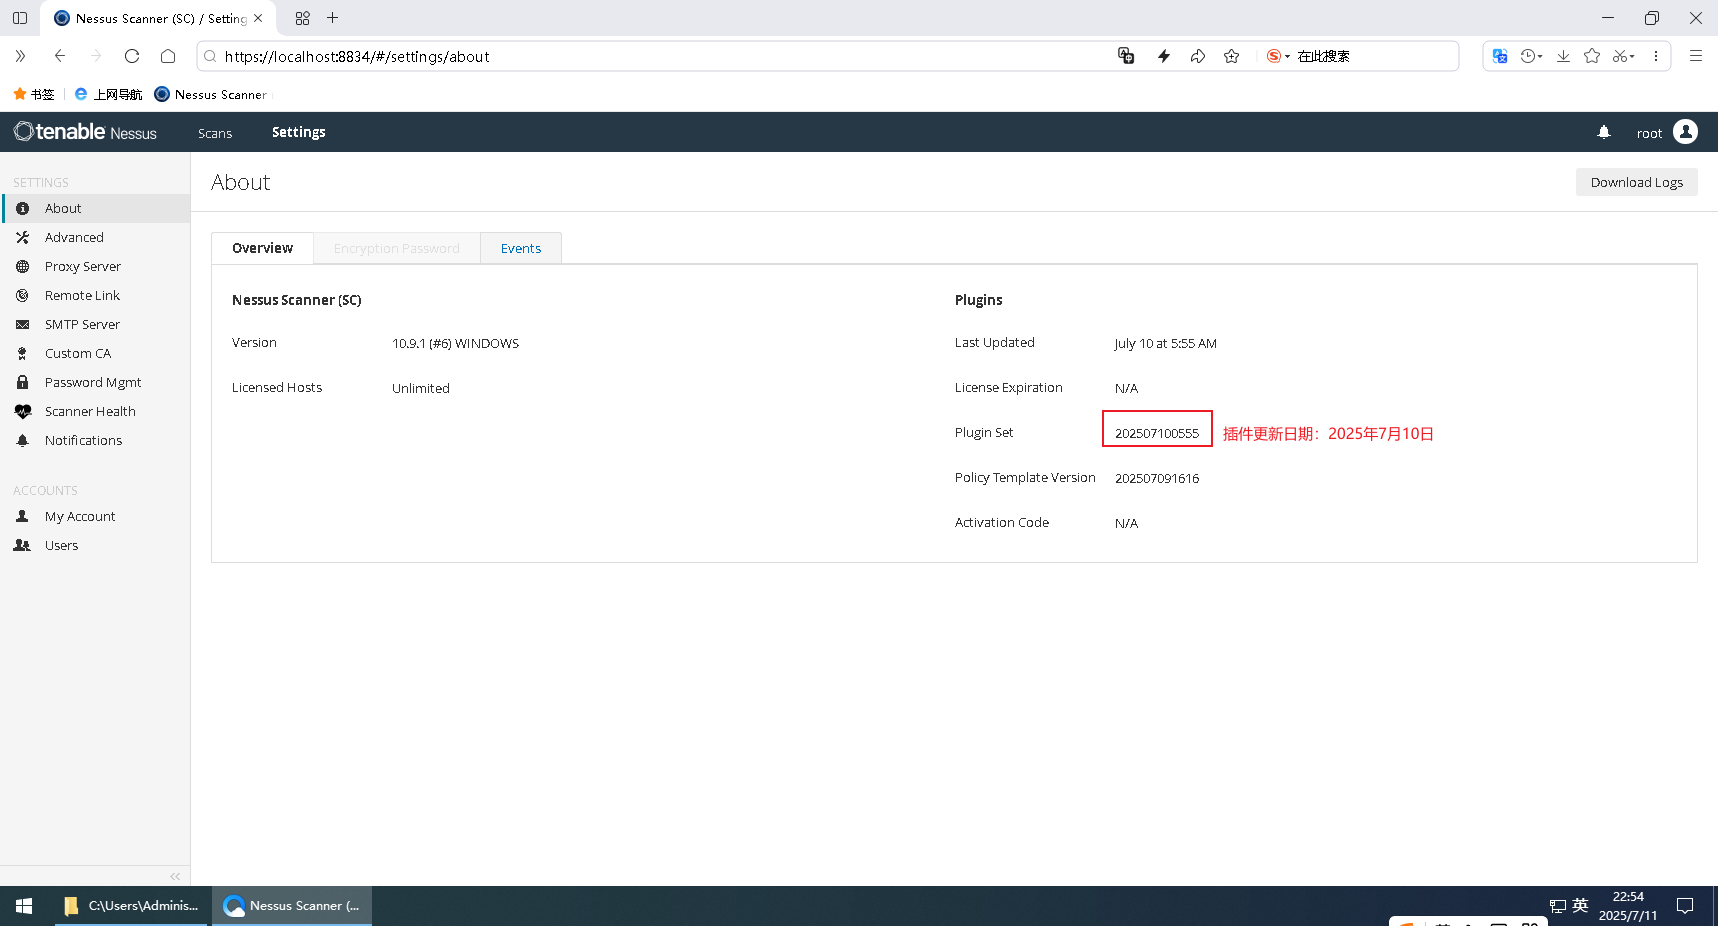
Task: Select the Notifications bell icon in sidebar
Action: pos(22,440)
